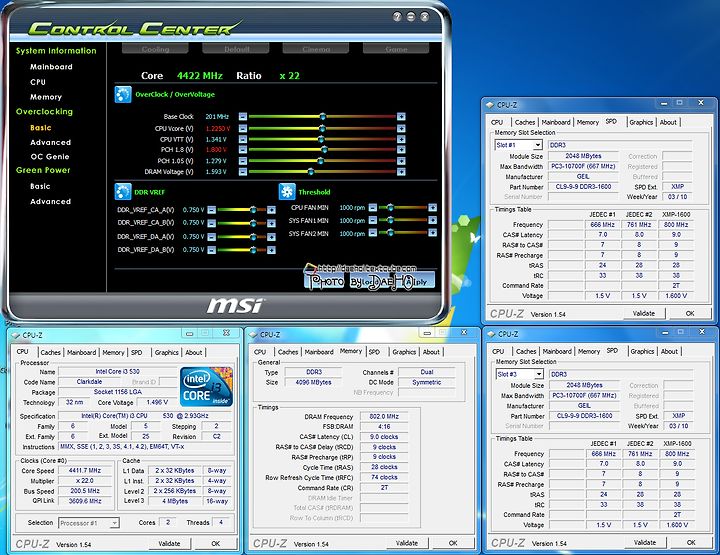
Task: Click plus button for DDR_VREF_CA_A
Action: click(x=271, y=210)
